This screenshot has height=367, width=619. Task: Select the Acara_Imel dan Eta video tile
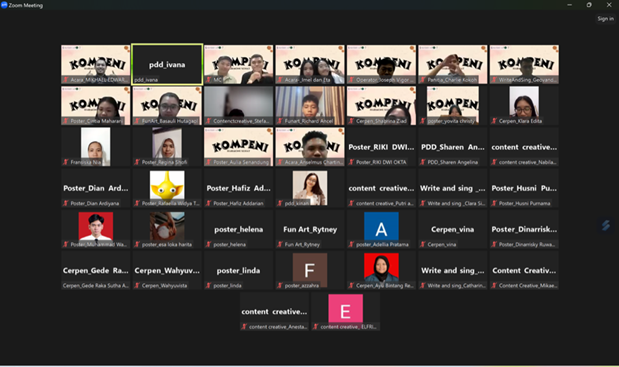(x=310, y=64)
